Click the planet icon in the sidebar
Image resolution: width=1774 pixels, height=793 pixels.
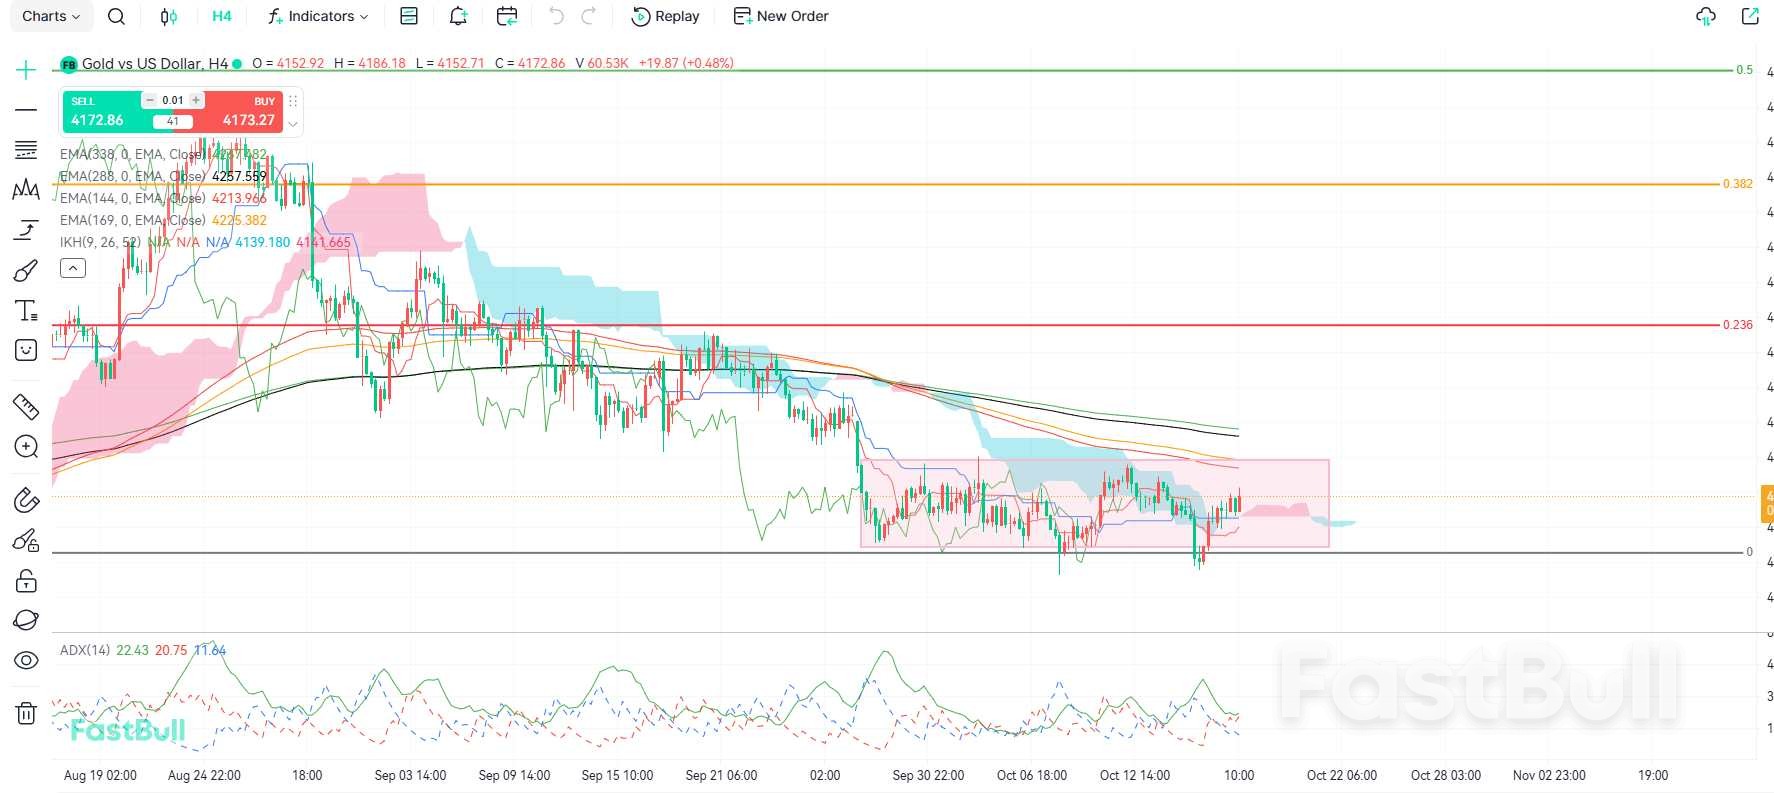[26, 620]
